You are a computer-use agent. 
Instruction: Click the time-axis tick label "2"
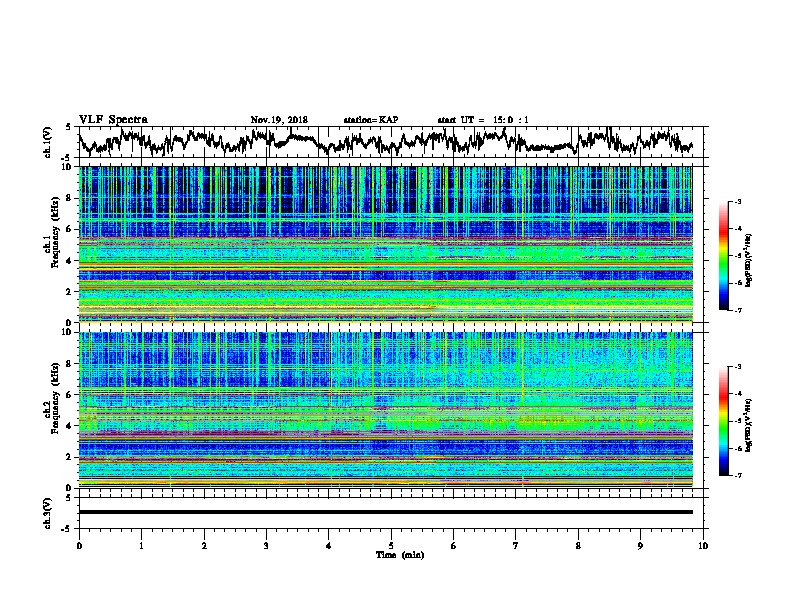click(x=204, y=546)
